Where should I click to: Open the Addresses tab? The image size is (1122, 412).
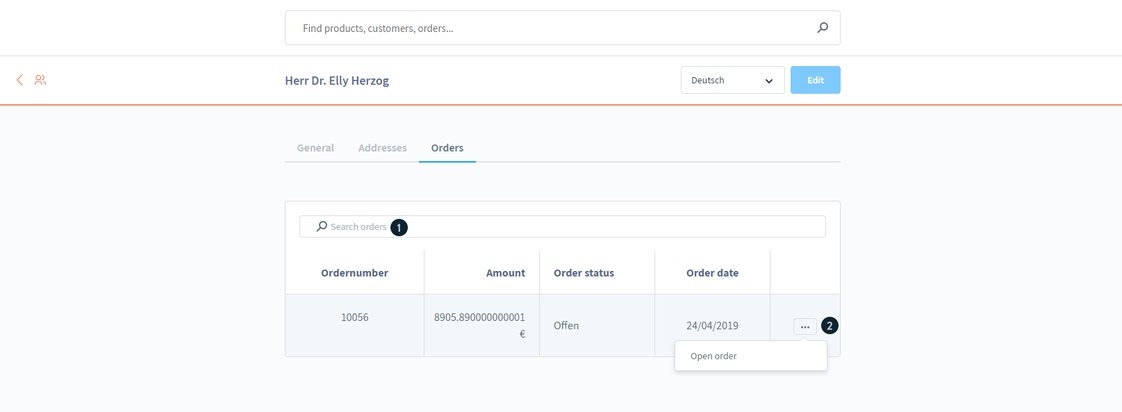tap(382, 148)
